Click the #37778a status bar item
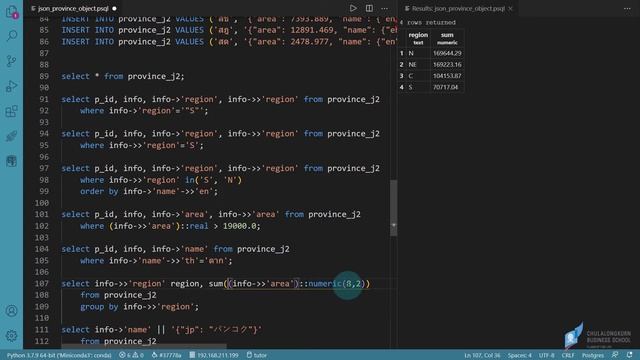This screenshot has height=360, width=640. tap(167, 355)
